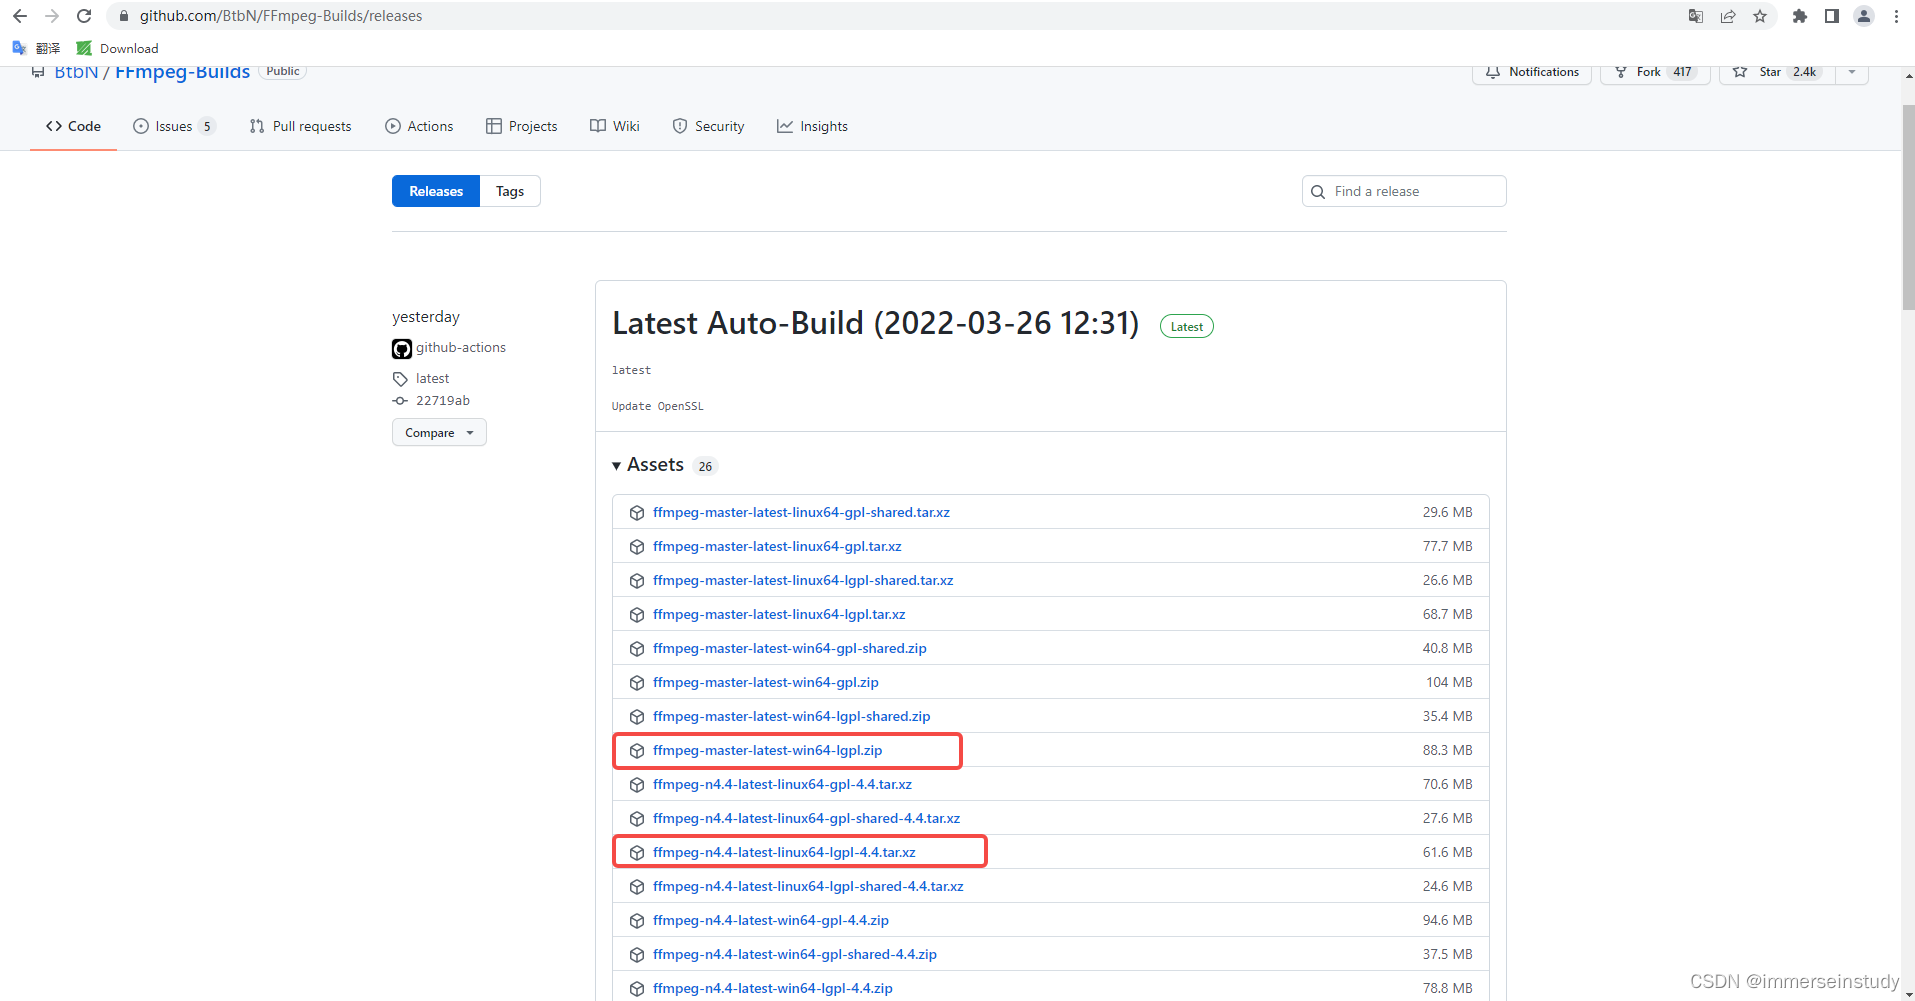Open the translate page icon in address bar
1915x1001 pixels.
pyautogui.click(x=1696, y=16)
